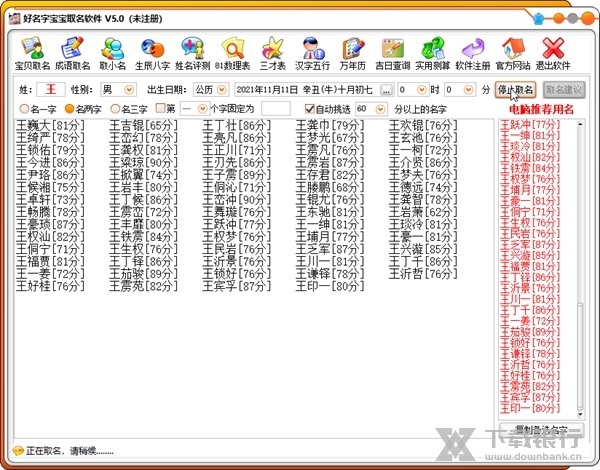Open the 60 score threshold dropdown
Image resolution: width=600 pixels, height=470 pixels.
tap(380, 109)
